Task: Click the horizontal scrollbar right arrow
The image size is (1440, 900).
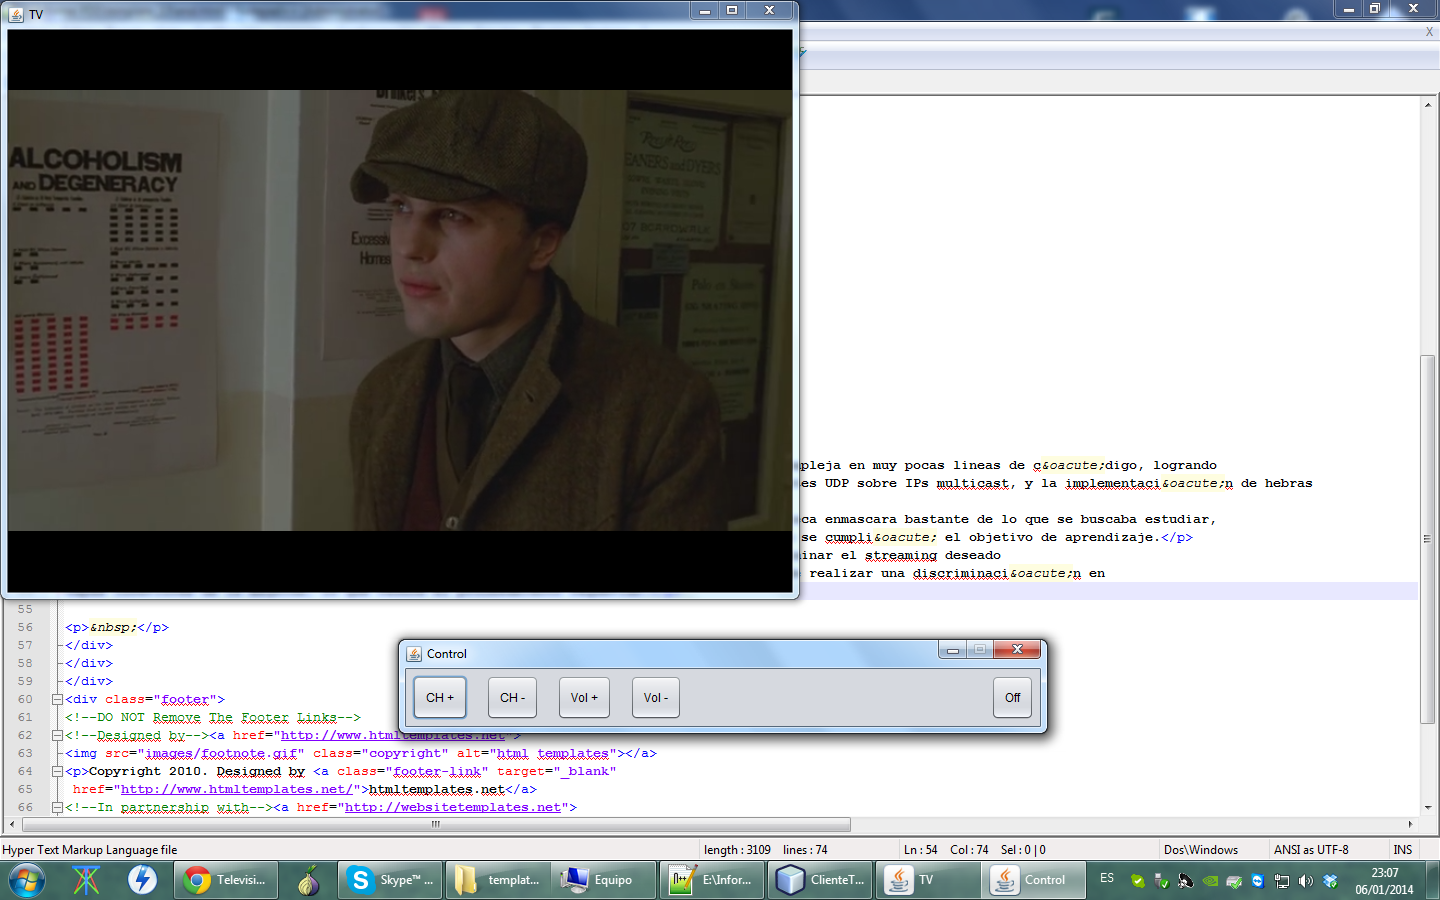Action: pyautogui.click(x=1410, y=825)
